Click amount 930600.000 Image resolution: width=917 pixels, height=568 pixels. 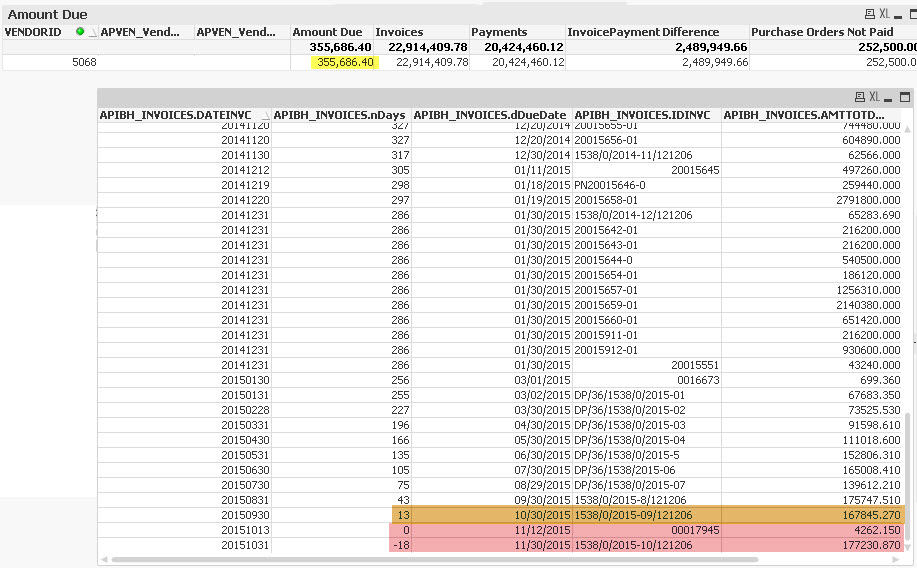tap(871, 350)
